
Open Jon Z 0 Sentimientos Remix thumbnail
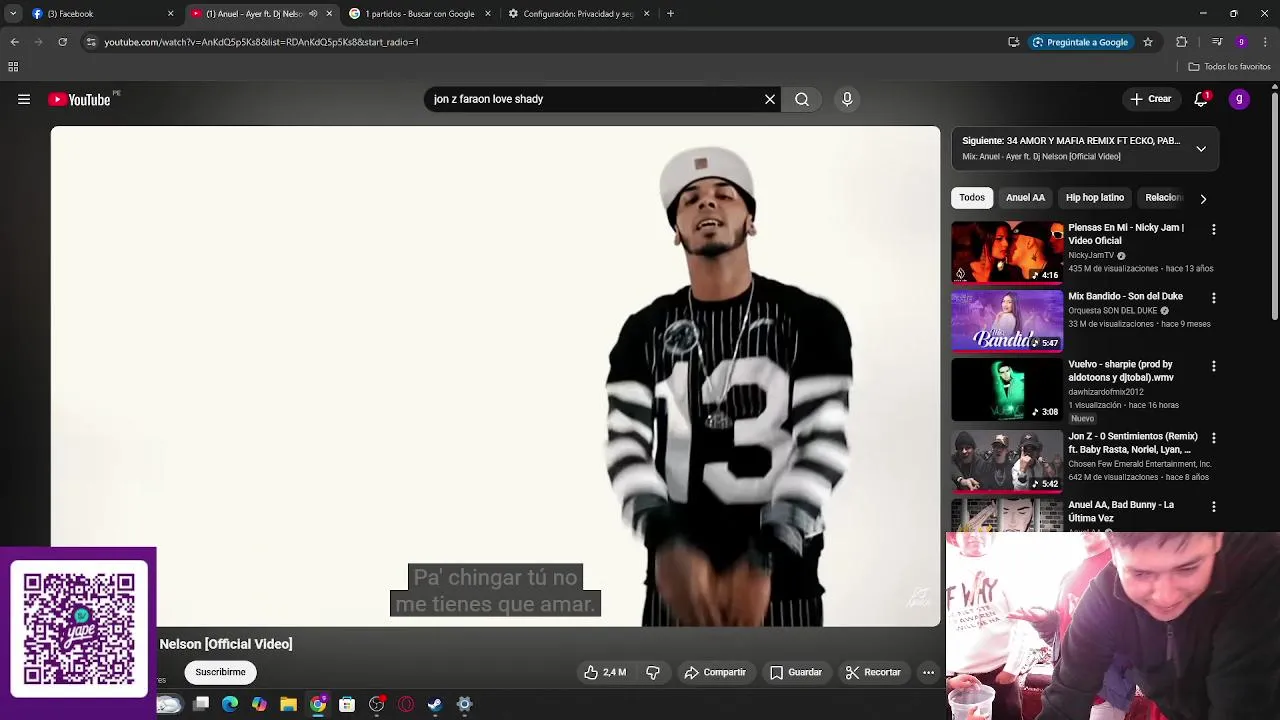click(1007, 461)
